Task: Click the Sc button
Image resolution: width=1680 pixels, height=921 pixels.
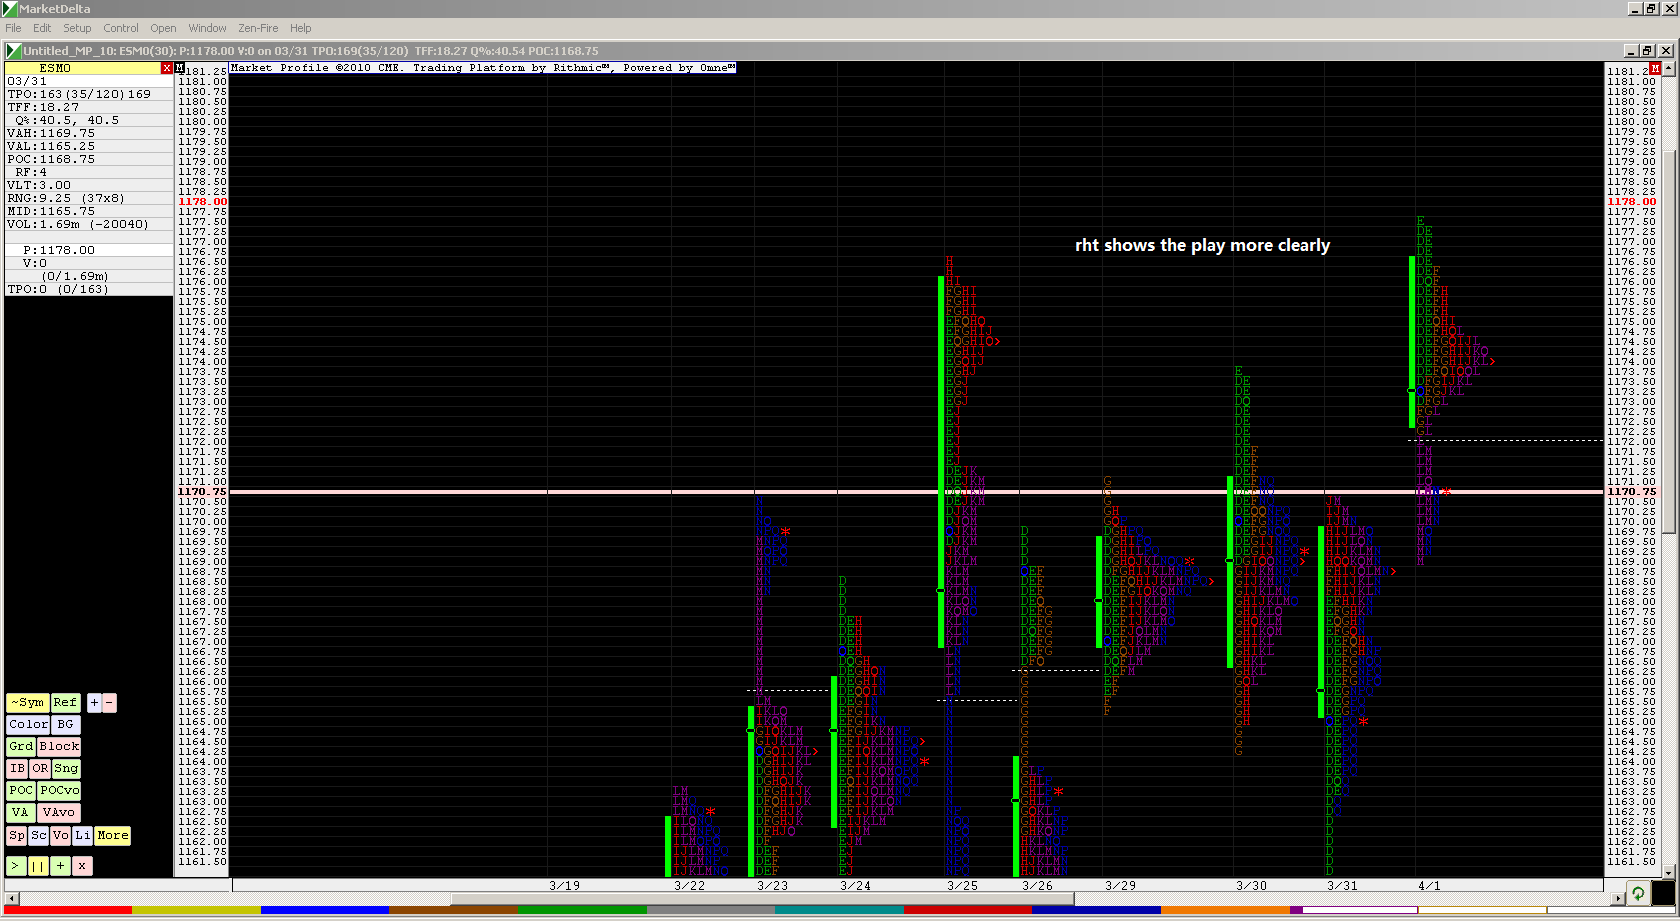Action: click(39, 836)
